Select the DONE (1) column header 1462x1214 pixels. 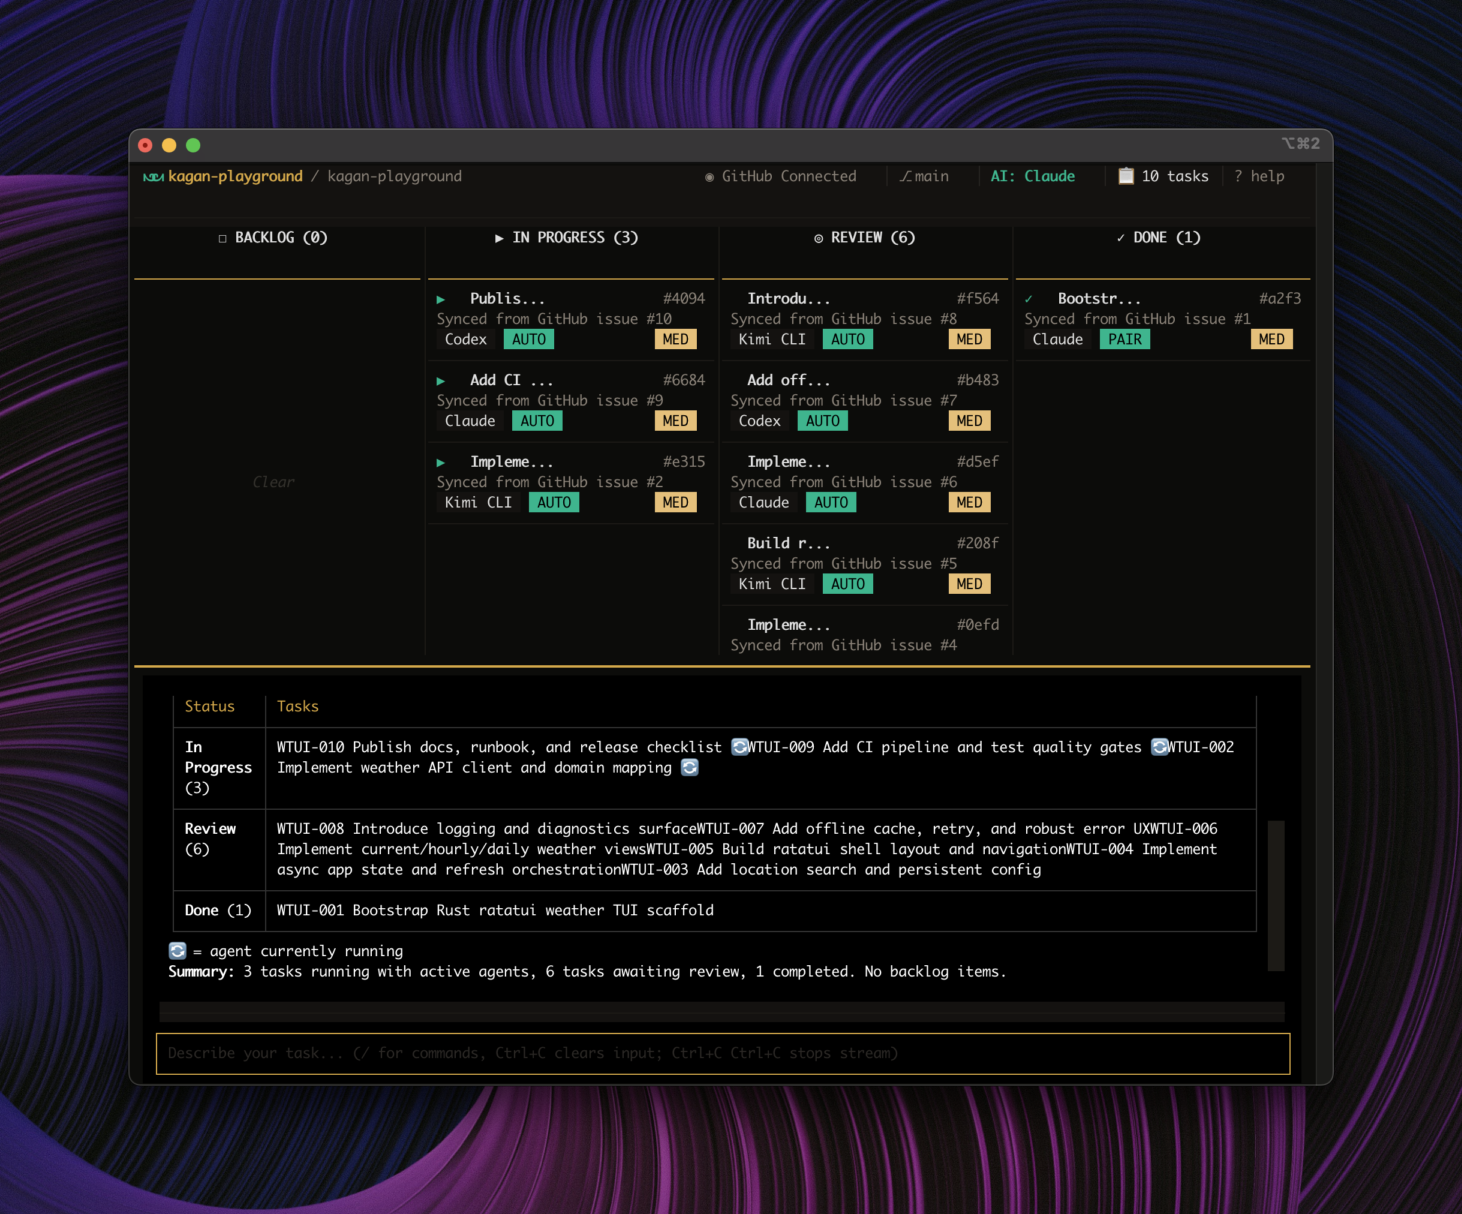1158,238
